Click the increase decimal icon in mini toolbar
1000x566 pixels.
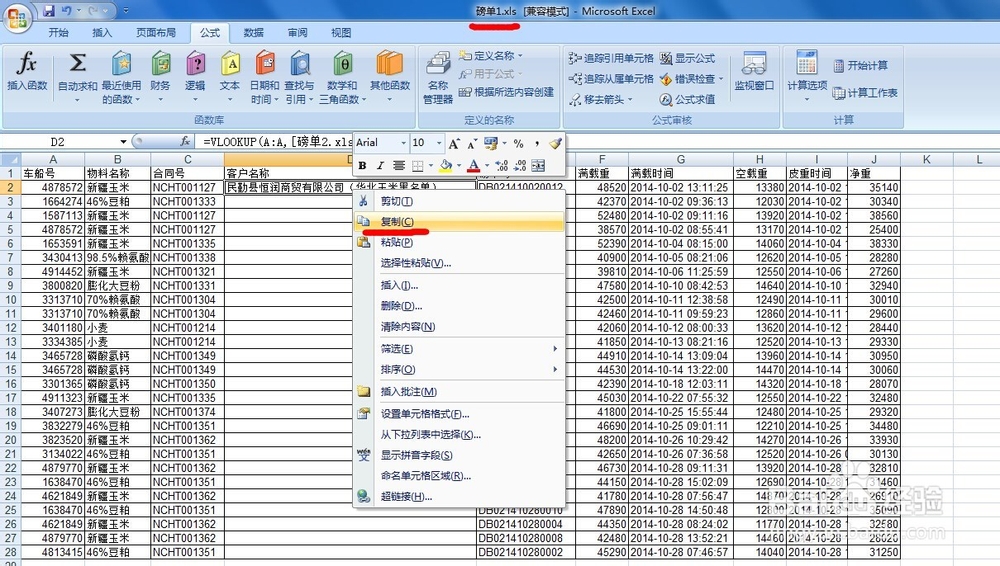[x=502, y=166]
